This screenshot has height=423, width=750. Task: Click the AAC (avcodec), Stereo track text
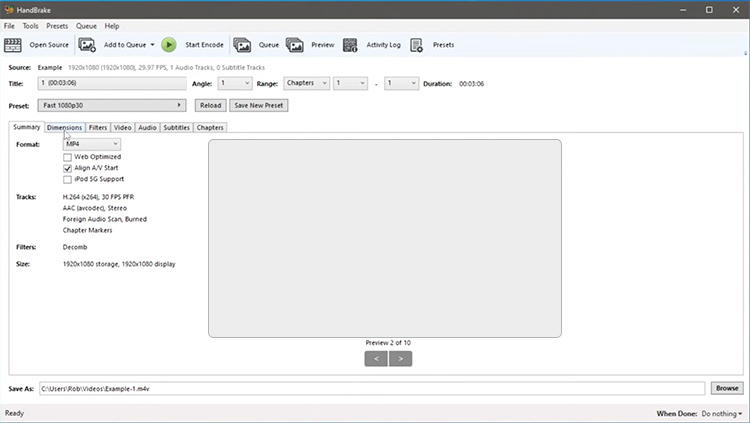(x=95, y=208)
